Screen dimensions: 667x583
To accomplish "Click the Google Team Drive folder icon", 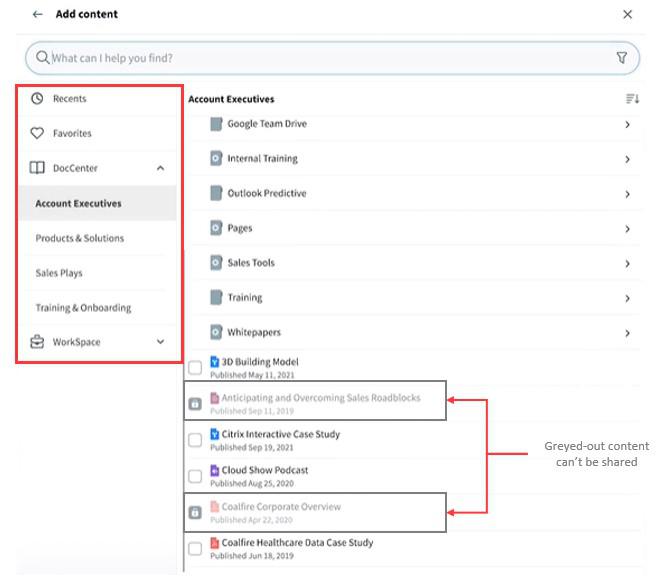I will (216, 124).
